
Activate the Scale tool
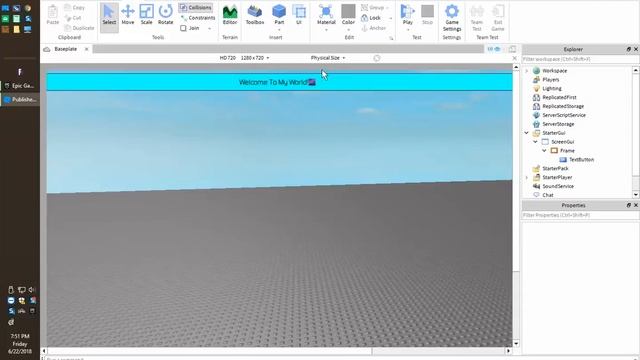[147, 16]
